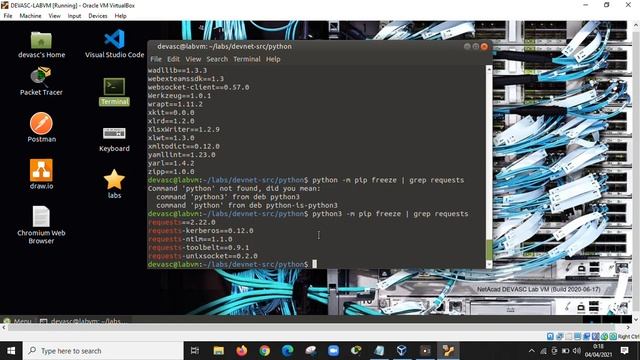The width and height of the screenshot is (640, 360).
Task: Click the websocket-client==0.57.0 line
Action: pos(198,87)
